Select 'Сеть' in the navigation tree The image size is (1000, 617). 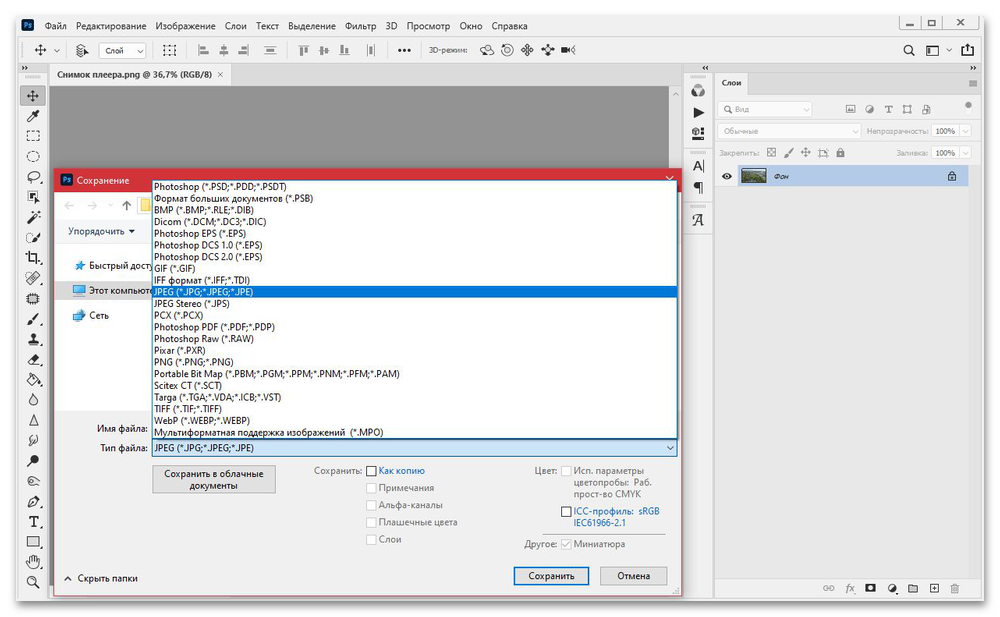coord(91,315)
